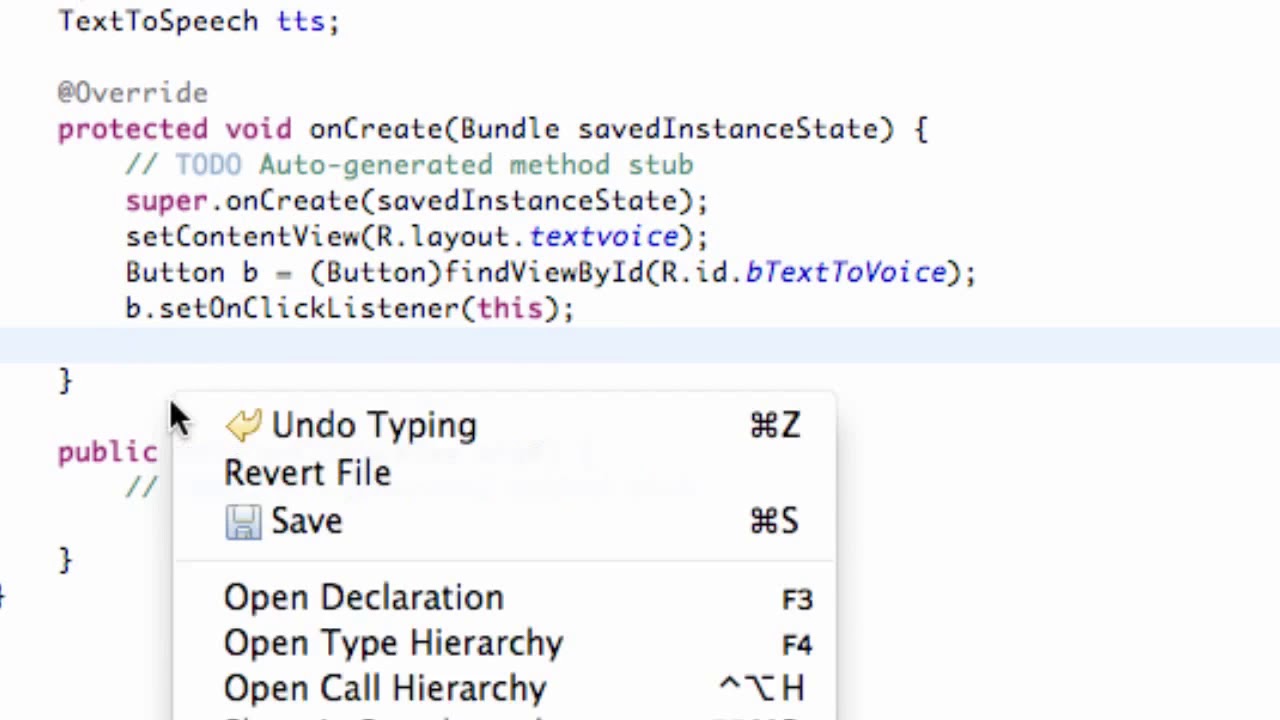This screenshot has height=720, width=1280.
Task: Click the public keyword below onCreate
Action: pos(107,453)
